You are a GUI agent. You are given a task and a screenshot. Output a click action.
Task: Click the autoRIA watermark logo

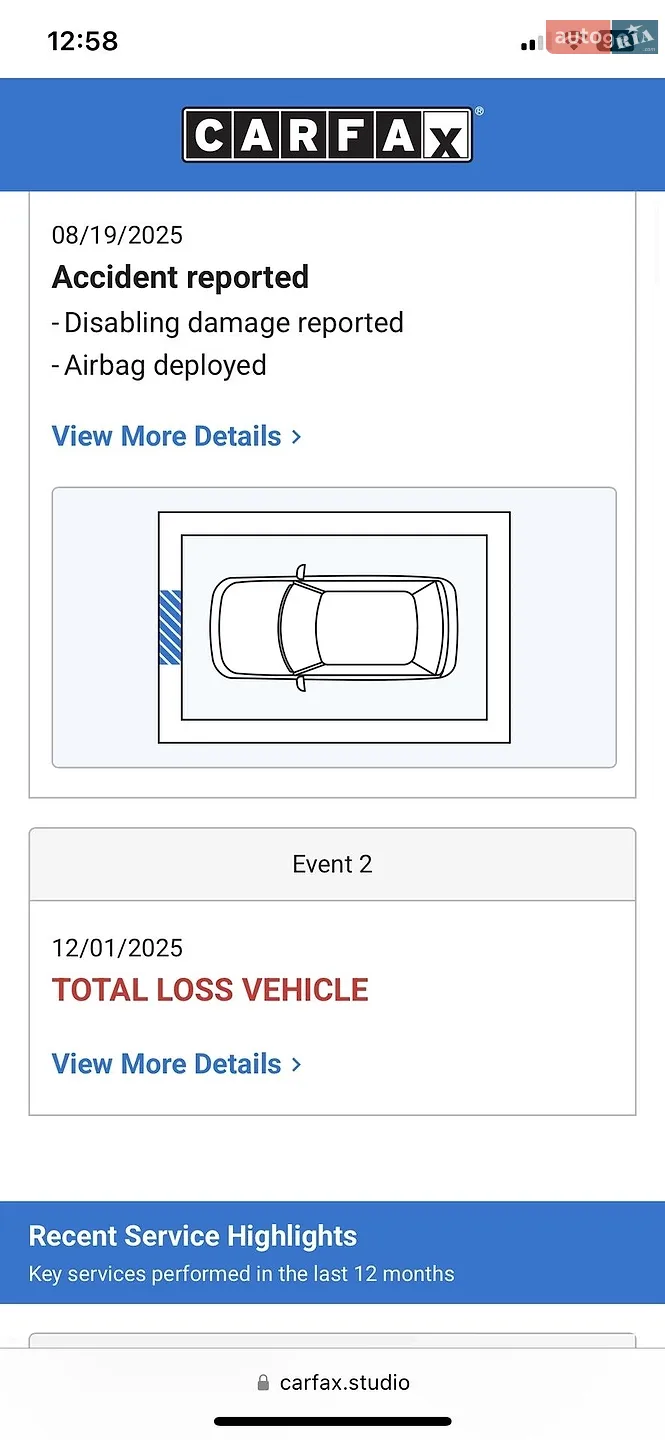pyautogui.click(x=602, y=38)
